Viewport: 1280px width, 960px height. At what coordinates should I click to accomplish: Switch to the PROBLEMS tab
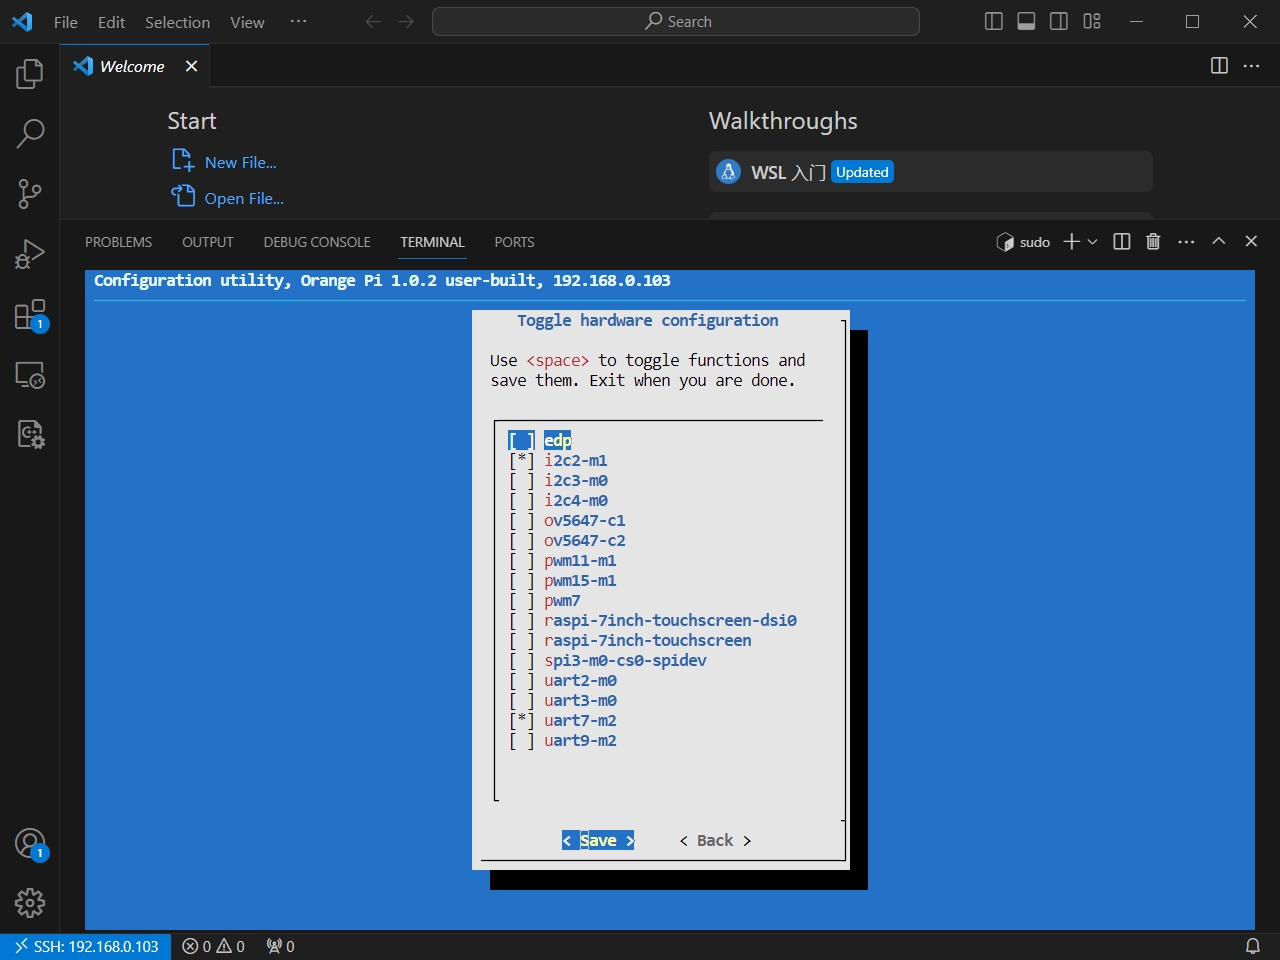[x=118, y=242]
